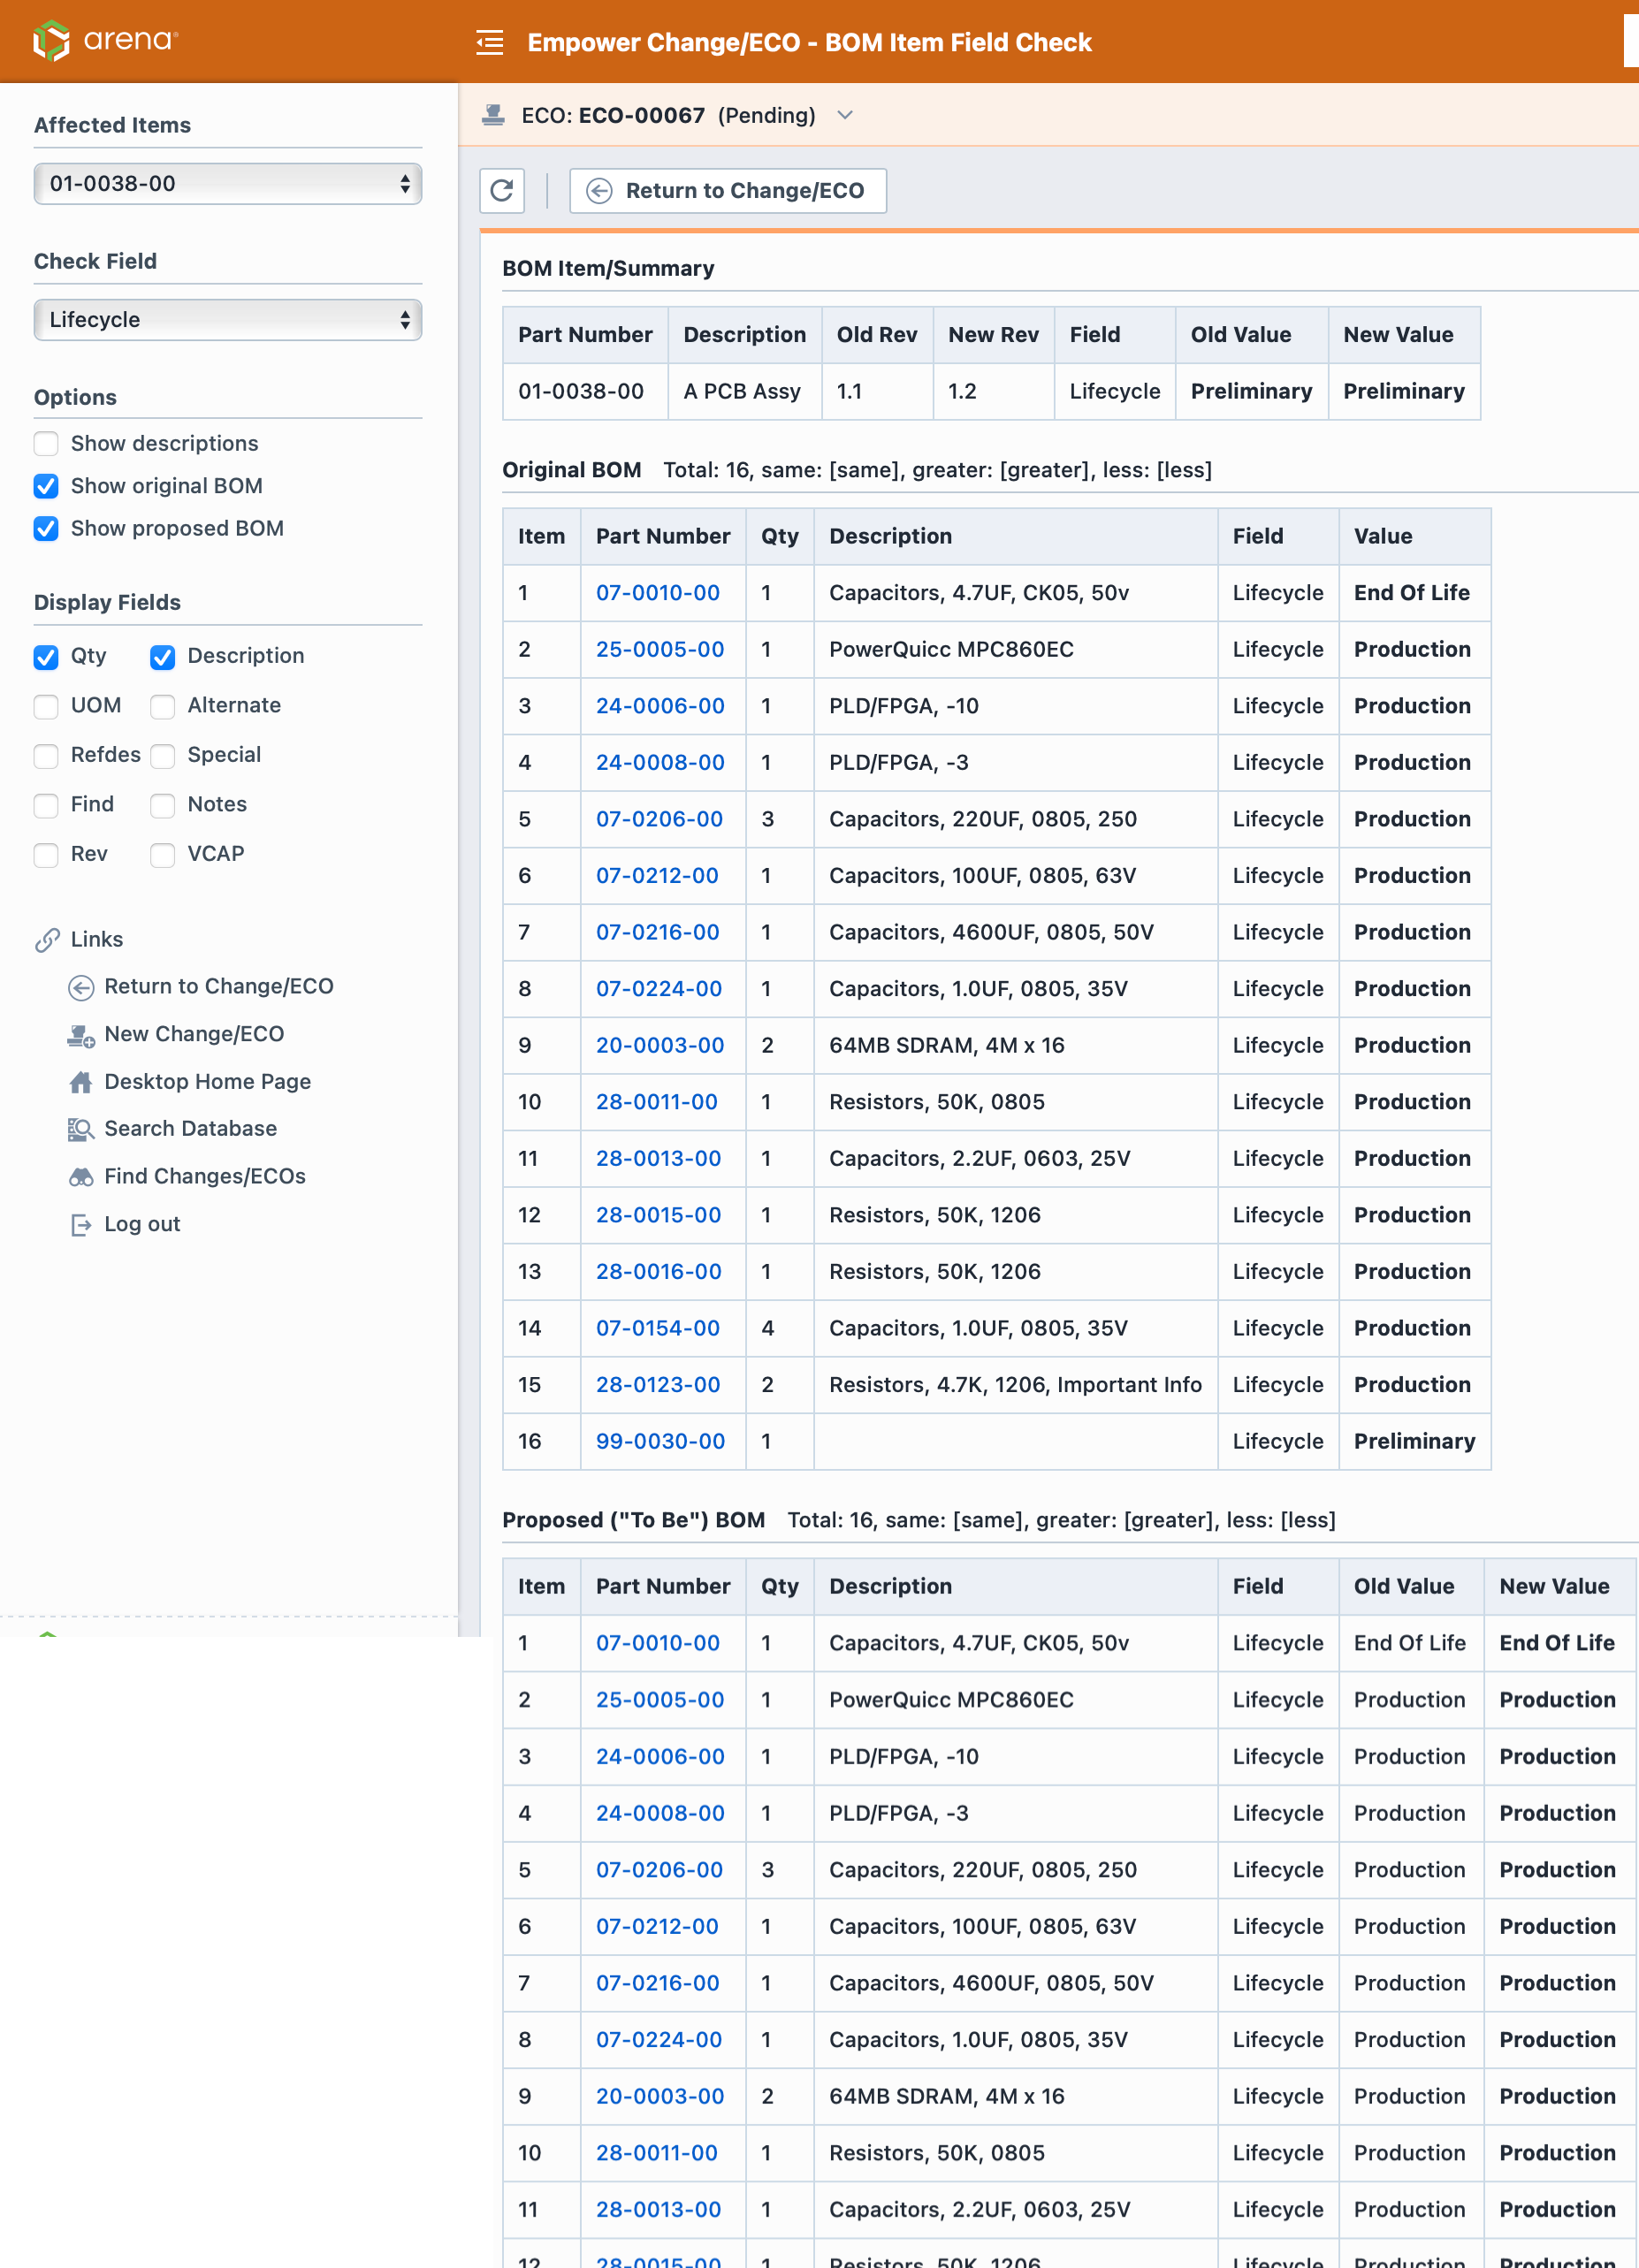This screenshot has width=1639, height=2268.
Task: Expand the ECO-00067 chevron menu
Action: pyautogui.click(x=845, y=115)
